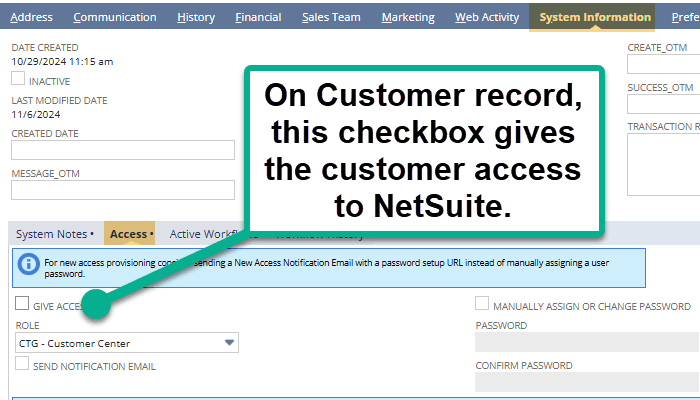Go to the Financial tab
The image size is (700, 400).
[x=258, y=17]
